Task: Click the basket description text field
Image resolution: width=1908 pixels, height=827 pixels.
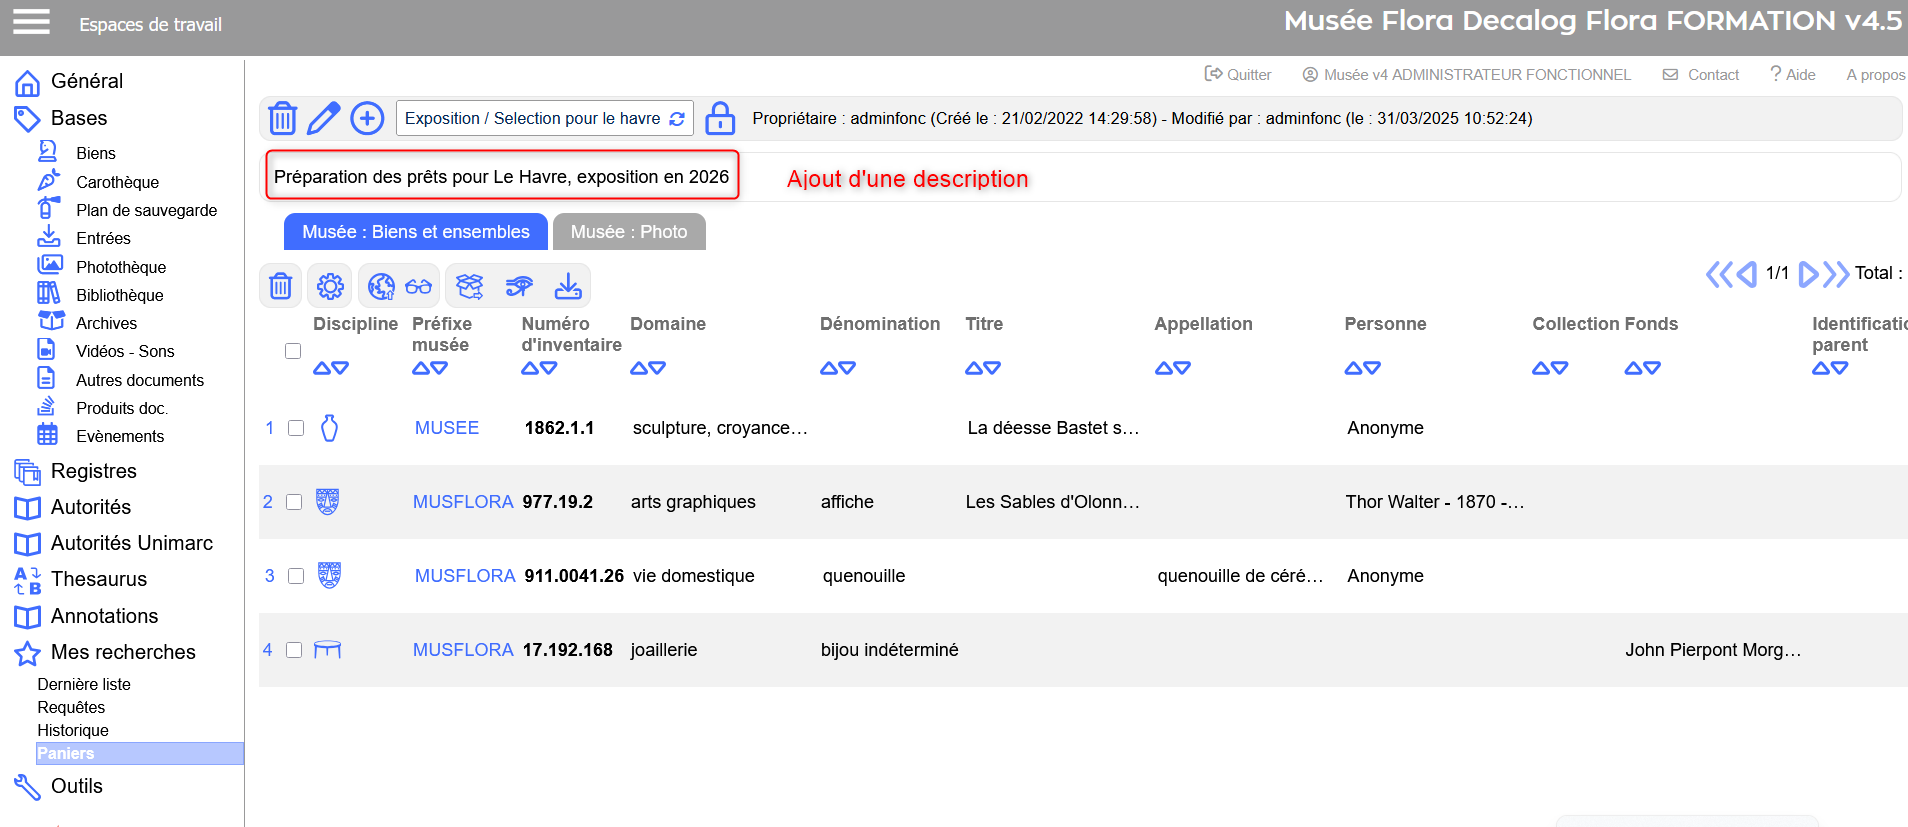Action: tap(502, 177)
